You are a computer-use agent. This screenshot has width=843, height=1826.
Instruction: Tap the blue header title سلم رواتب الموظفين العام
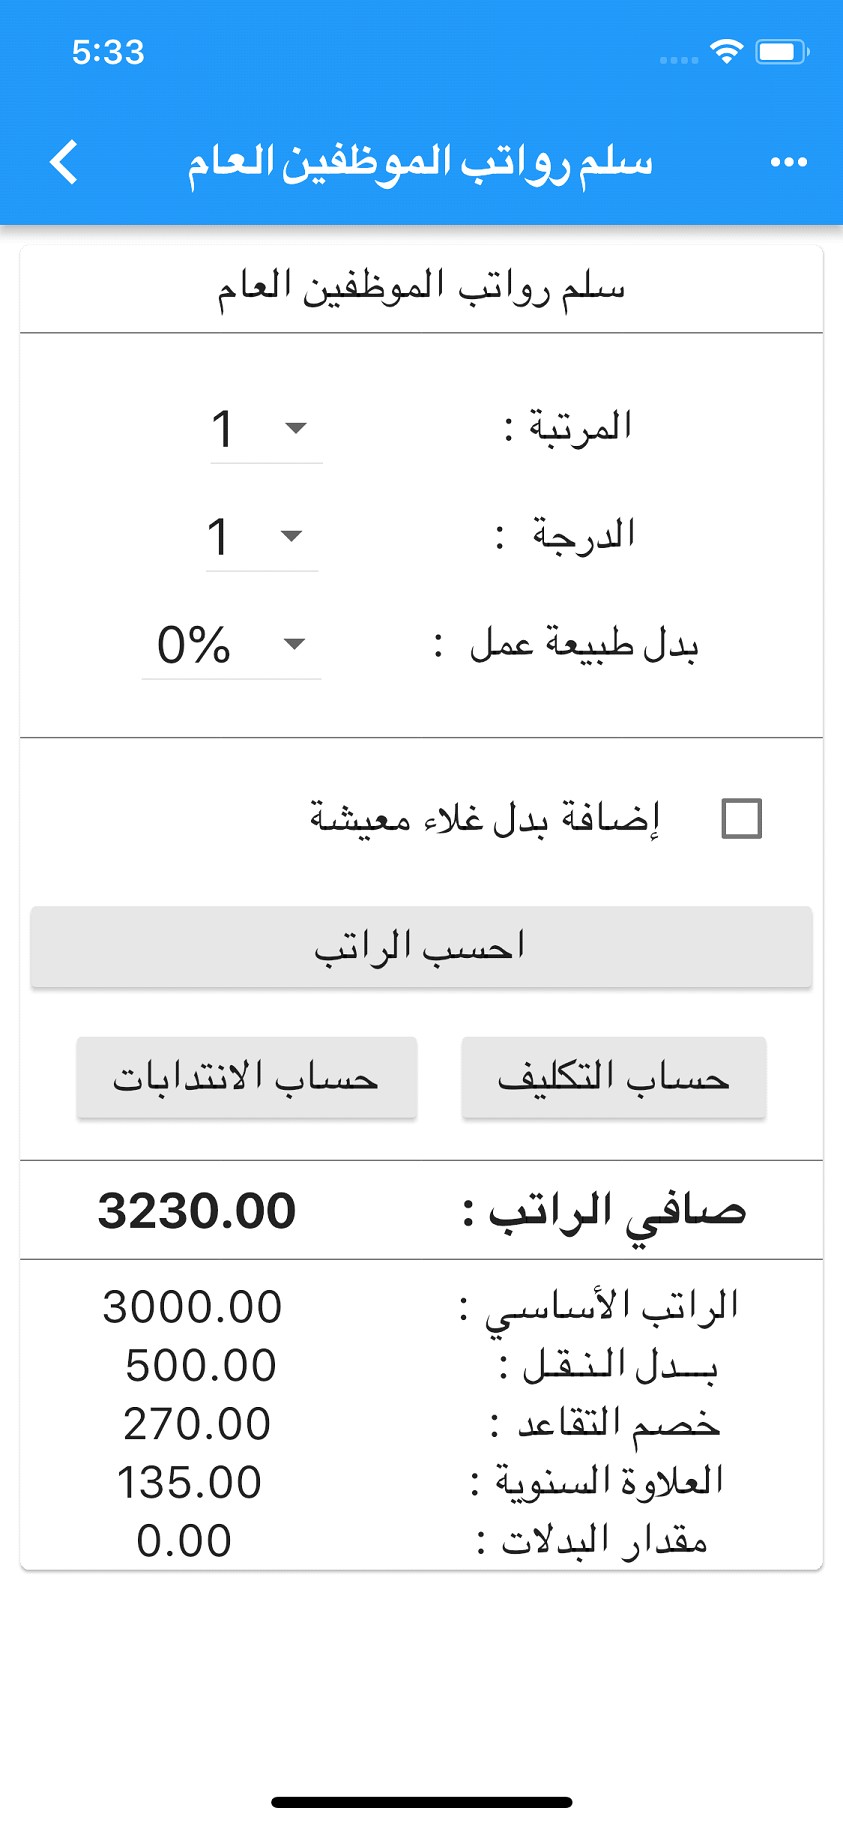click(420, 162)
